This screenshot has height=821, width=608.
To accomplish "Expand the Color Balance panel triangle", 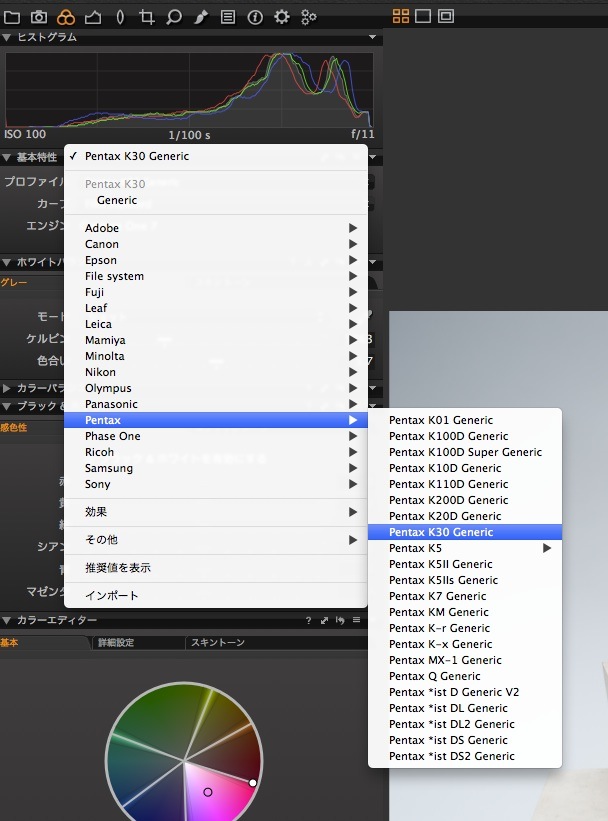I will 7,388.
